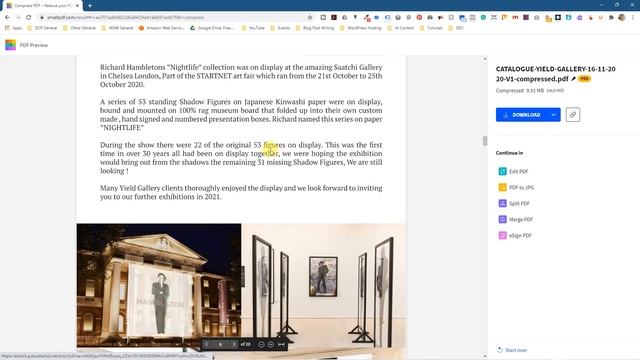Click the PDF to JPG yellow icon
Screen dimensions: 640x360
(x=502, y=187)
